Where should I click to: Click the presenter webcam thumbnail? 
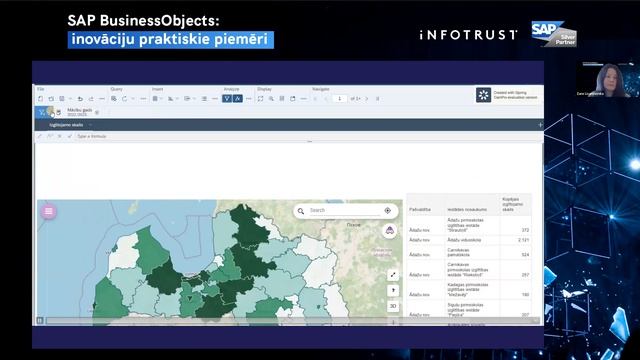pyautogui.click(x=608, y=79)
